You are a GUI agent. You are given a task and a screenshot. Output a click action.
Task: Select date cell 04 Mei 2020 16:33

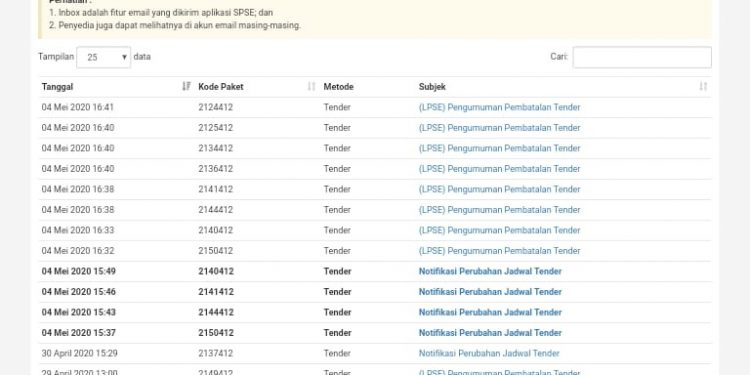pos(77,230)
